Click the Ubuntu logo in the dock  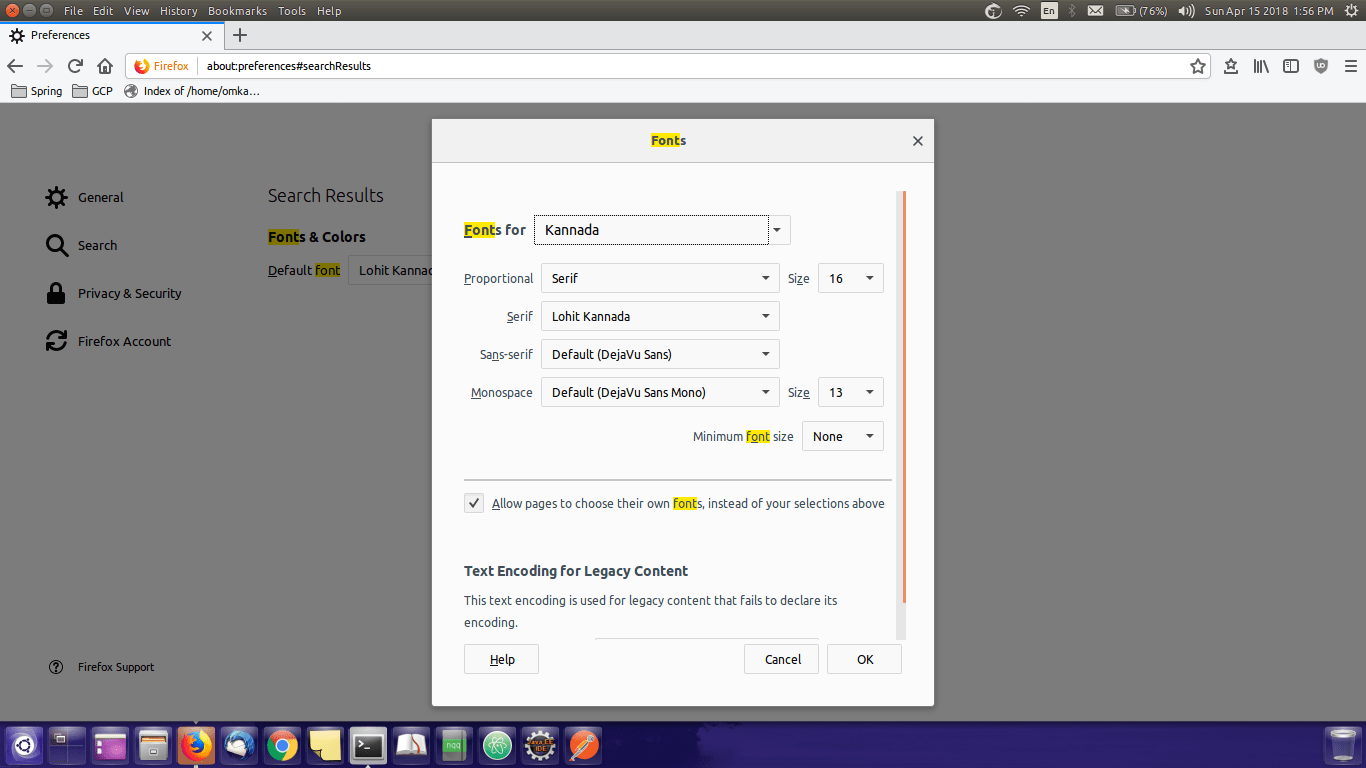[24, 745]
